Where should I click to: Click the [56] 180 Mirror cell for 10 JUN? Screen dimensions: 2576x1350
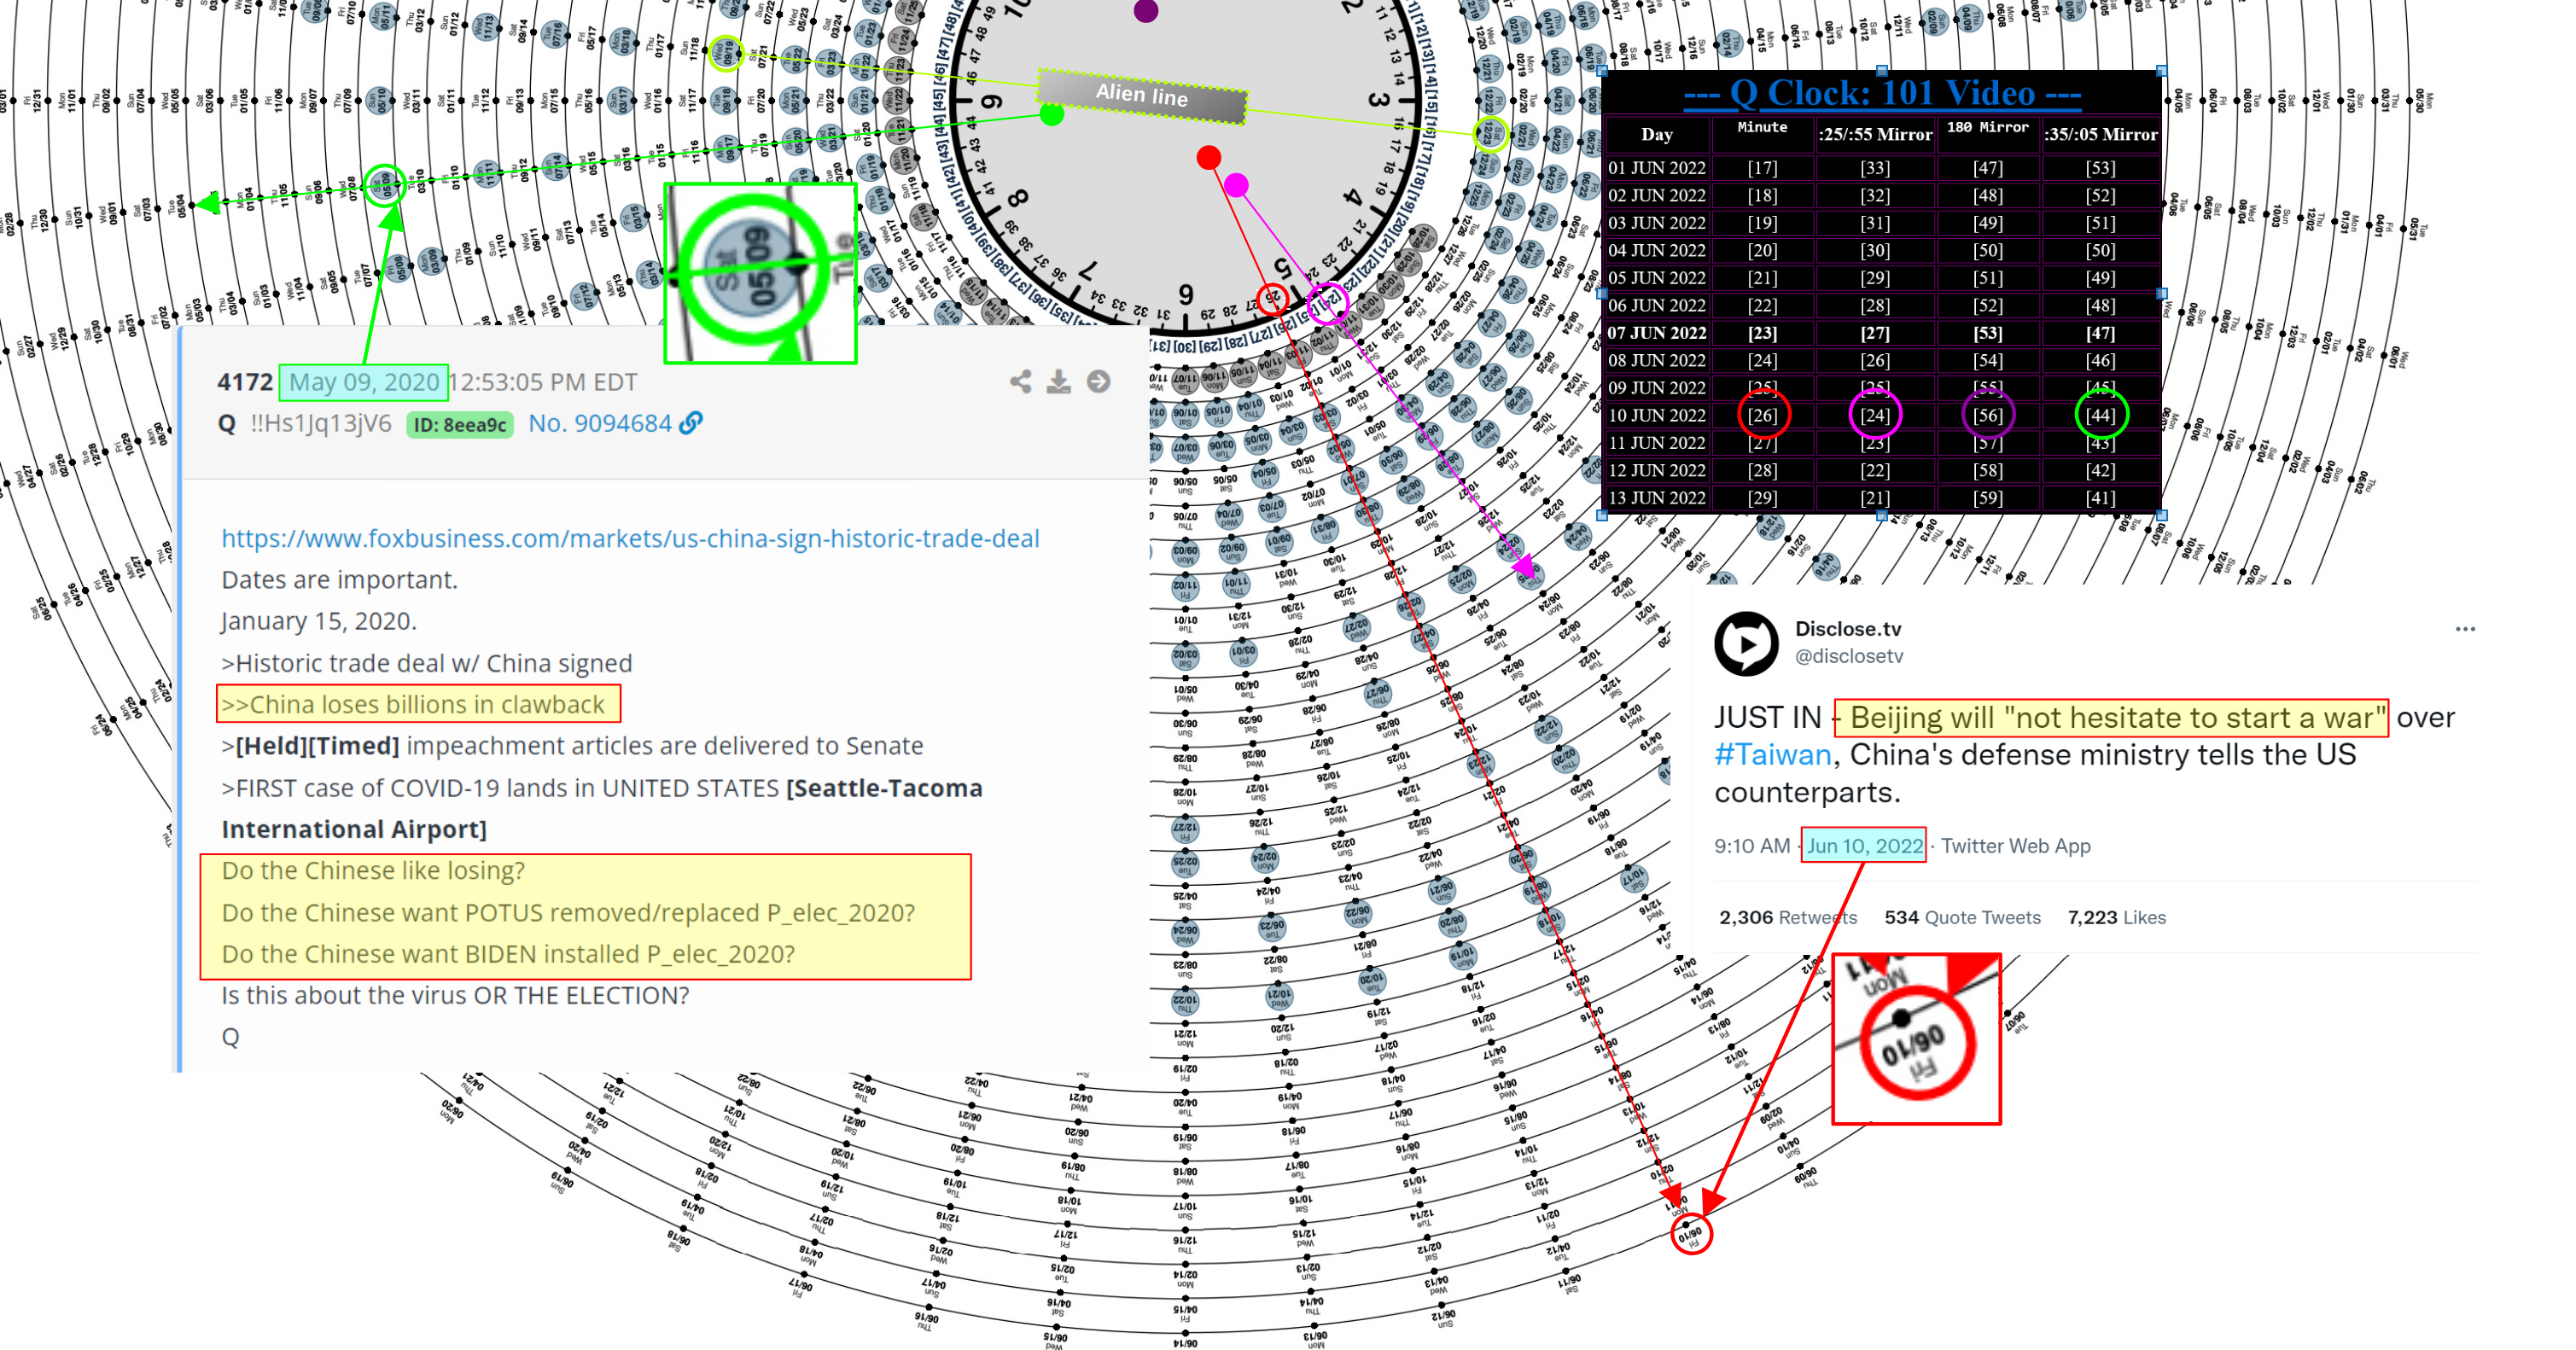pos(1987,415)
